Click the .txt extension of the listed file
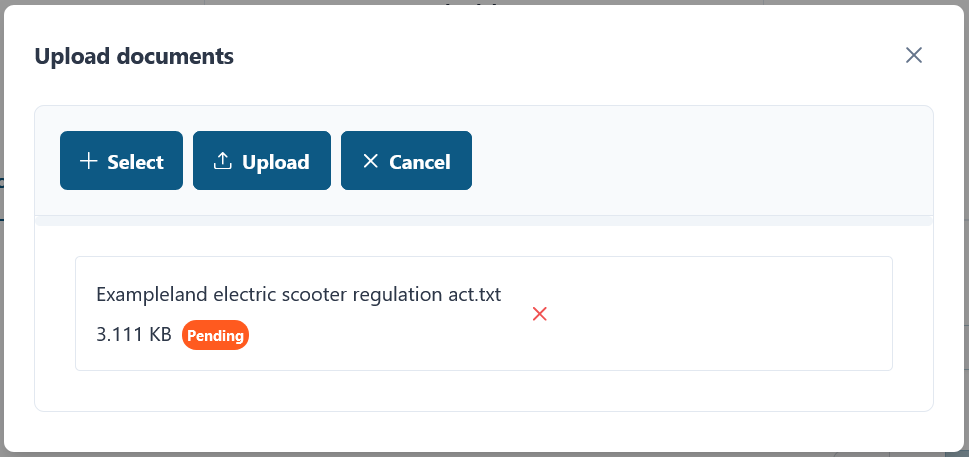This screenshot has width=969, height=457. [487, 295]
